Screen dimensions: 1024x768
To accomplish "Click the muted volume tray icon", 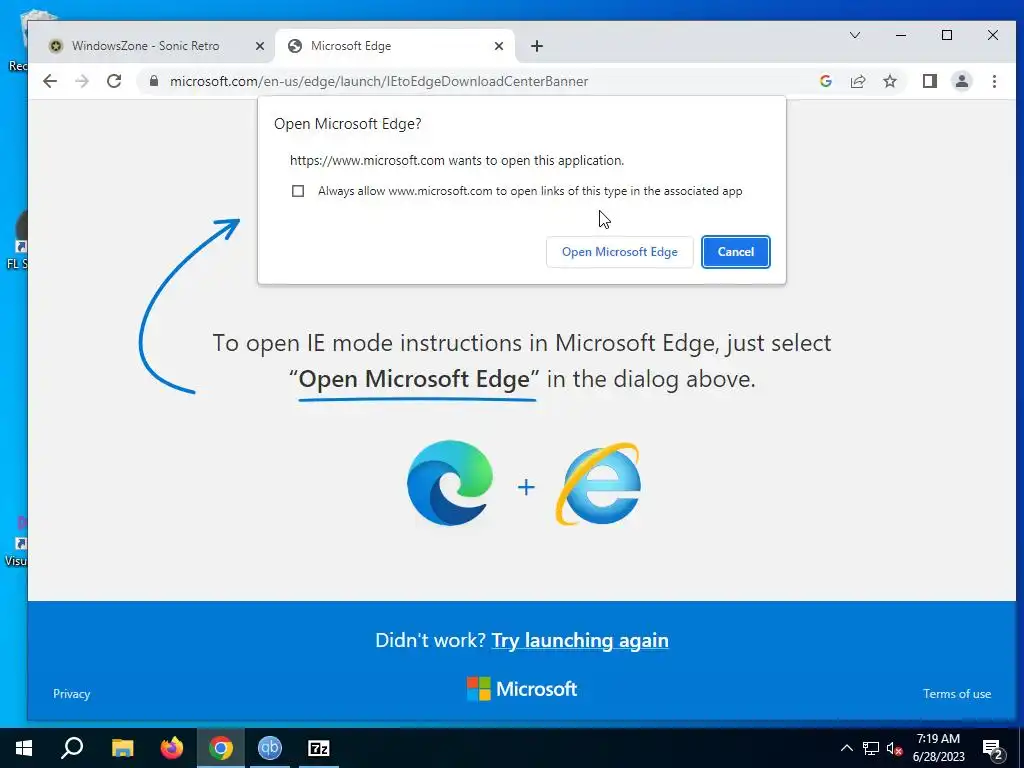I will [894, 748].
